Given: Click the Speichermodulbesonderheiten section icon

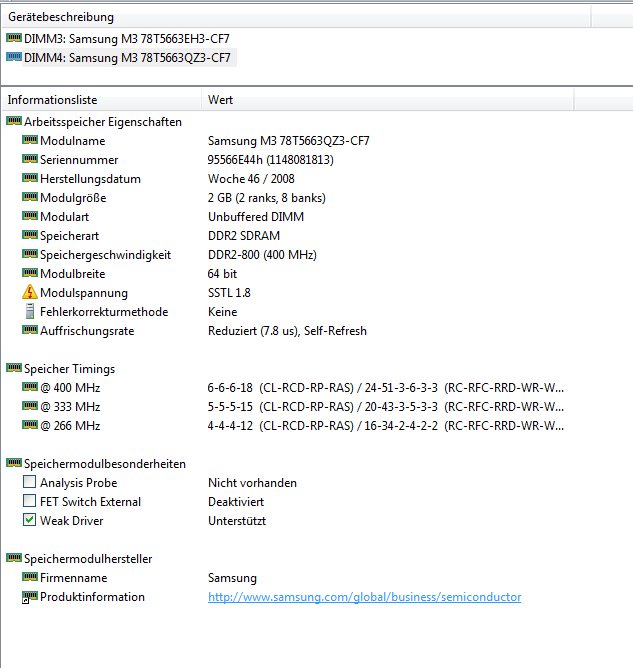Looking at the screenshot, I should [x=14, y=463].
